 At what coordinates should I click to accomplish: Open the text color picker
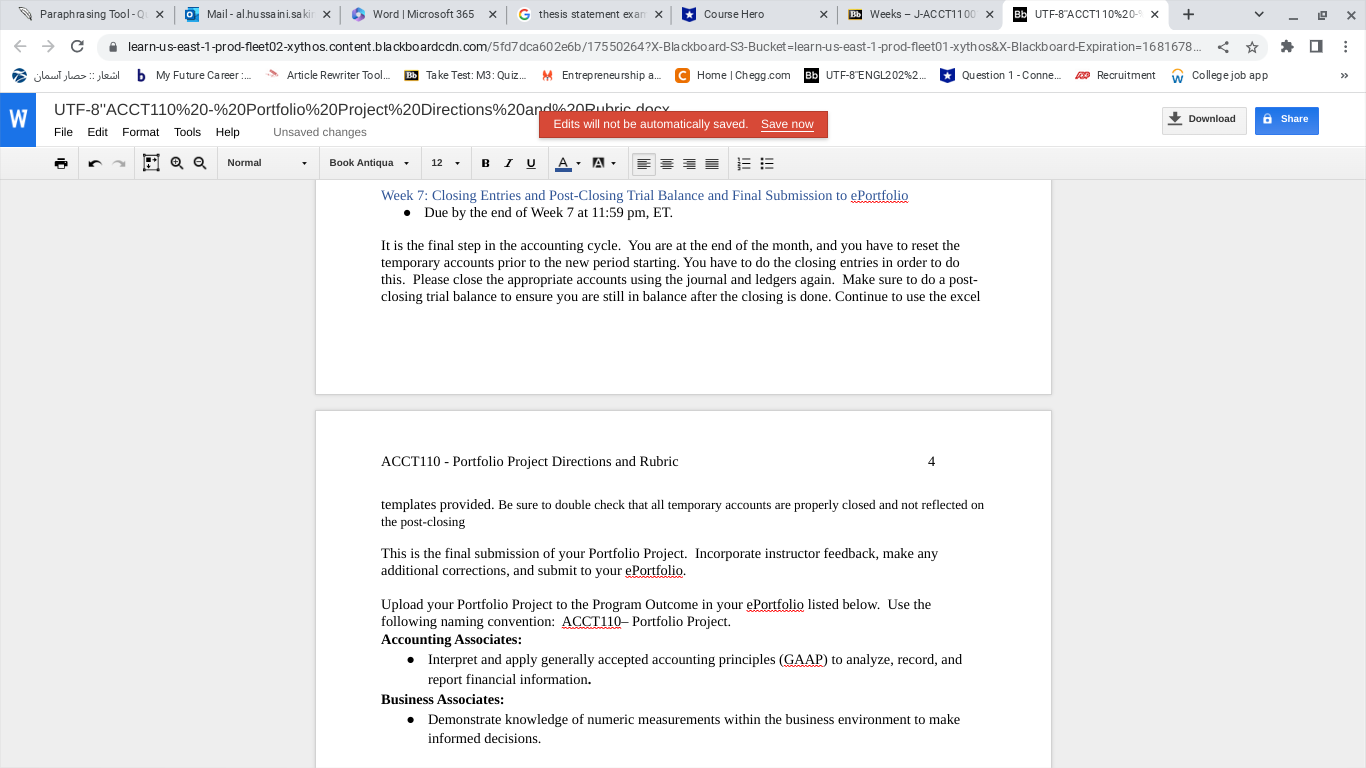click(565, 163)
